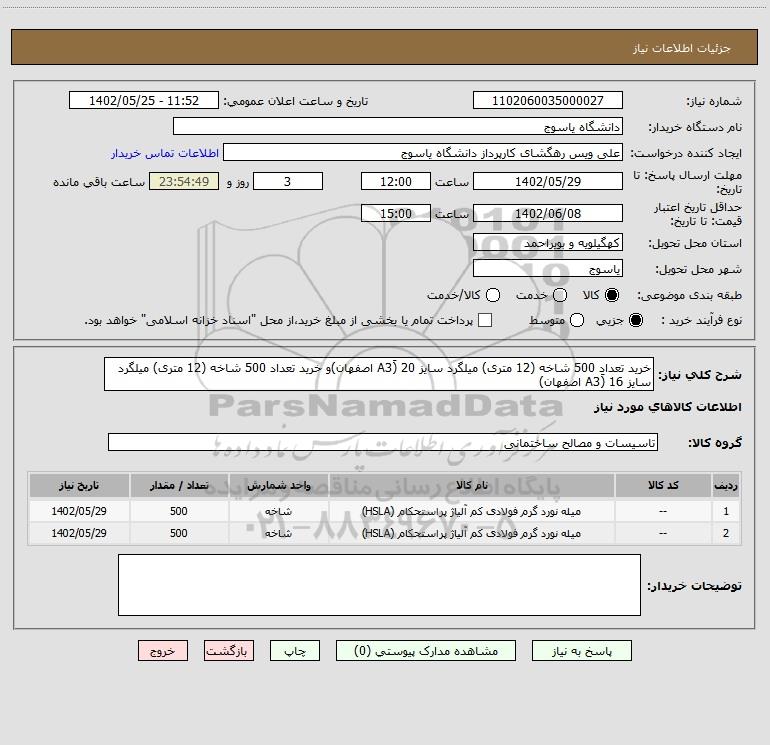This screenshot has height=745, width=770.
Task: Select the متوسط purchase type radio
Action: click(x=577, y=320)
